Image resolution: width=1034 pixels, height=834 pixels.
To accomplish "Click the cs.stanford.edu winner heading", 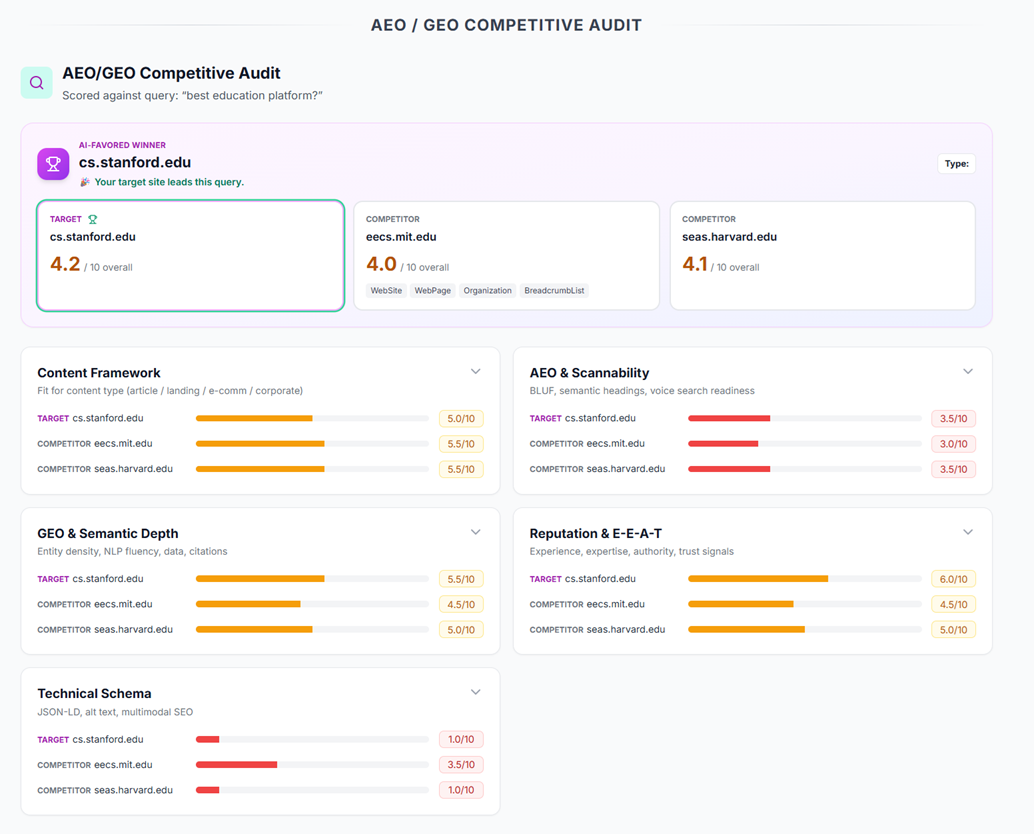I will [x=135, y=162].
